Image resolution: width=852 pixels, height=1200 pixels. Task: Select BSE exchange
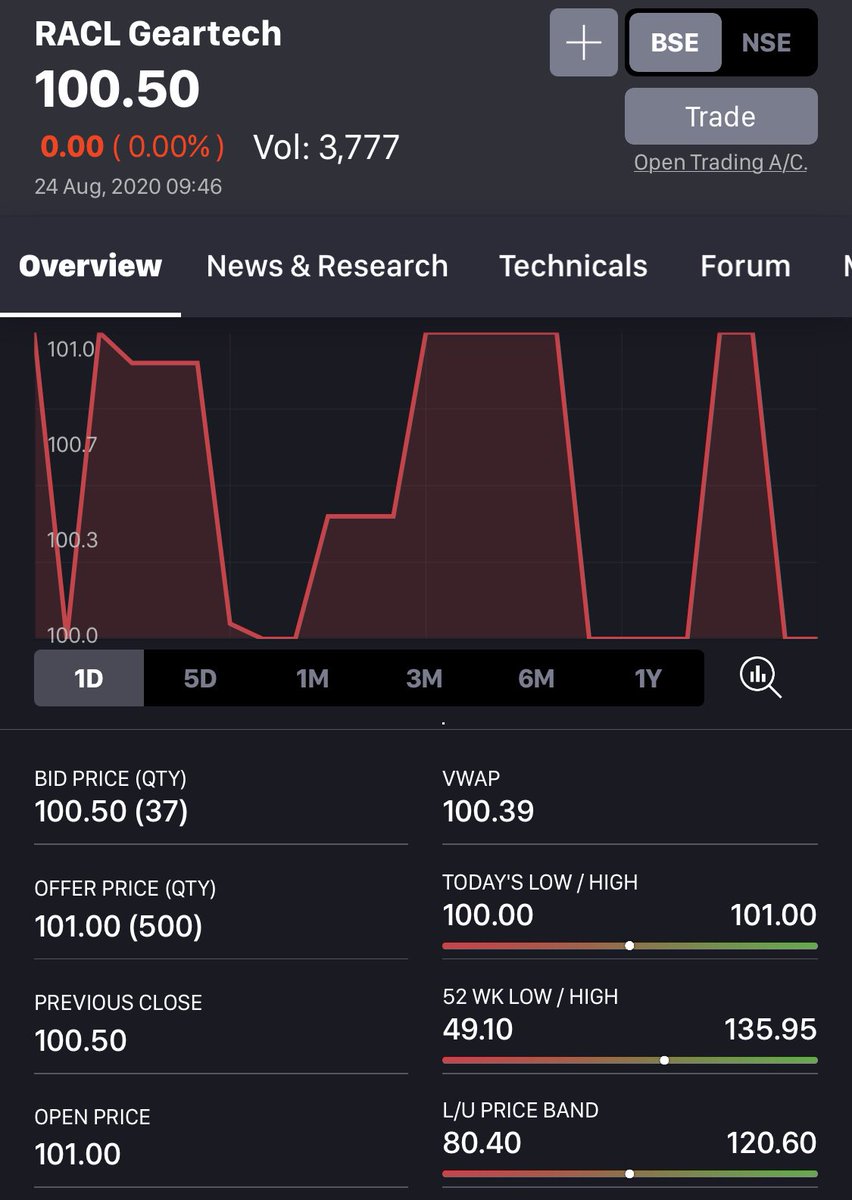[675, 43]
